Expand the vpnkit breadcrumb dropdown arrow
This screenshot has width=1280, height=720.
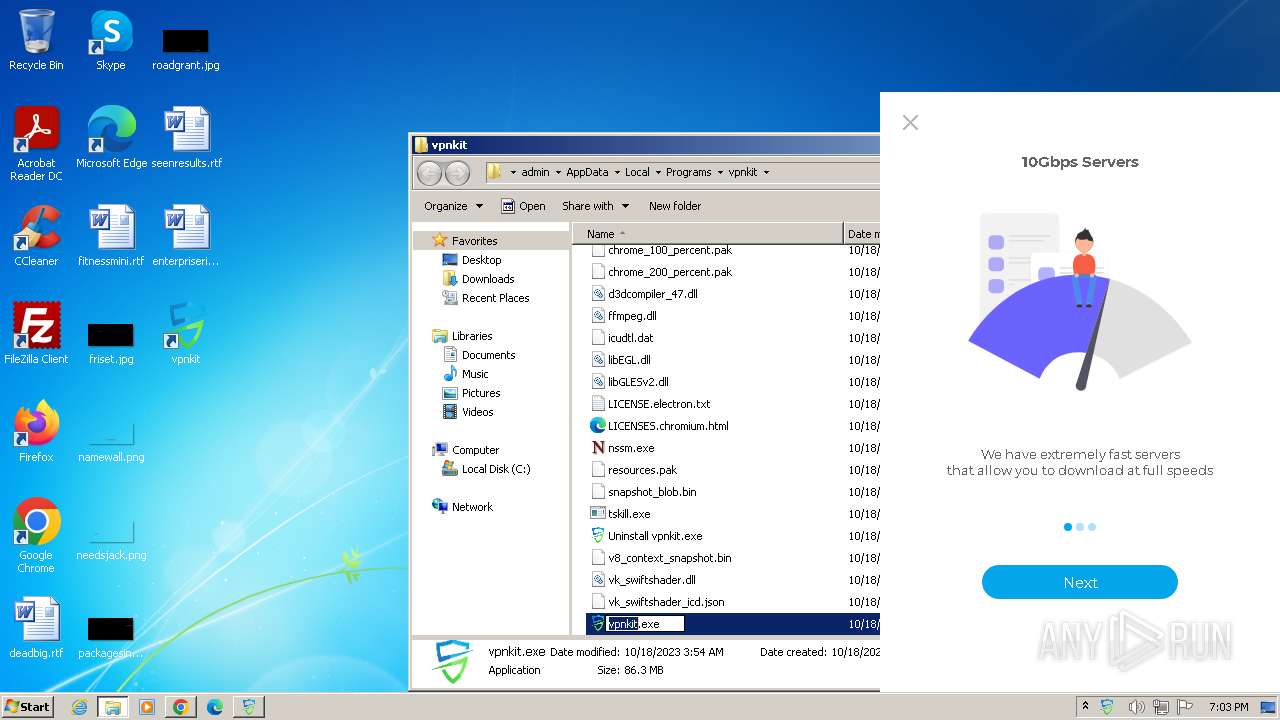coord(766,172)
